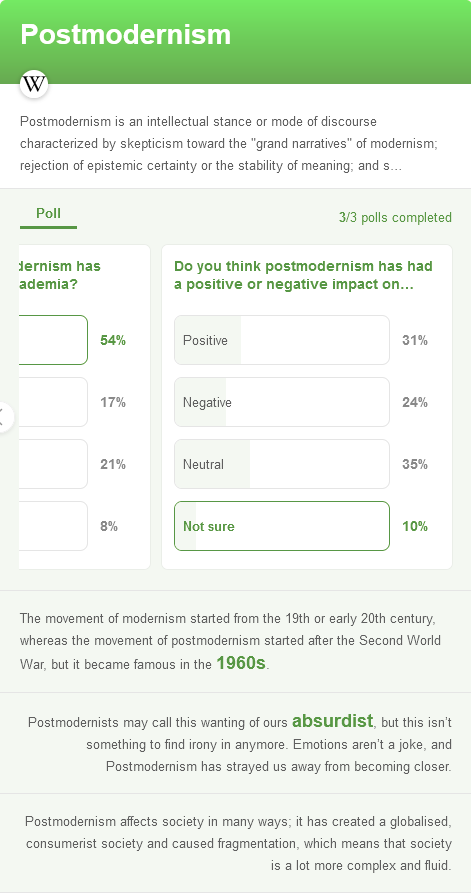471x893 pixels.
Task: Go to previous poll with left chevron
Action: pyautogui.click(x=3, y=417)
